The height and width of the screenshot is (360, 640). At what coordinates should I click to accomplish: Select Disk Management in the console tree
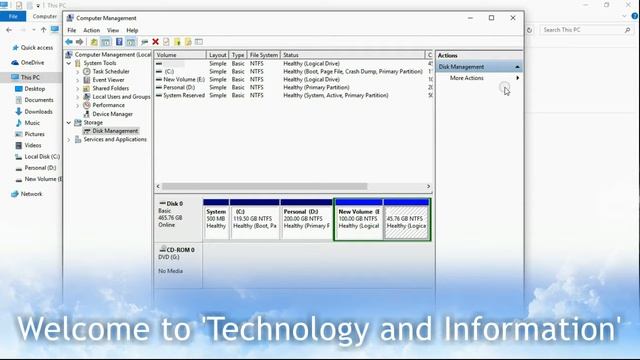pos(115,131)
